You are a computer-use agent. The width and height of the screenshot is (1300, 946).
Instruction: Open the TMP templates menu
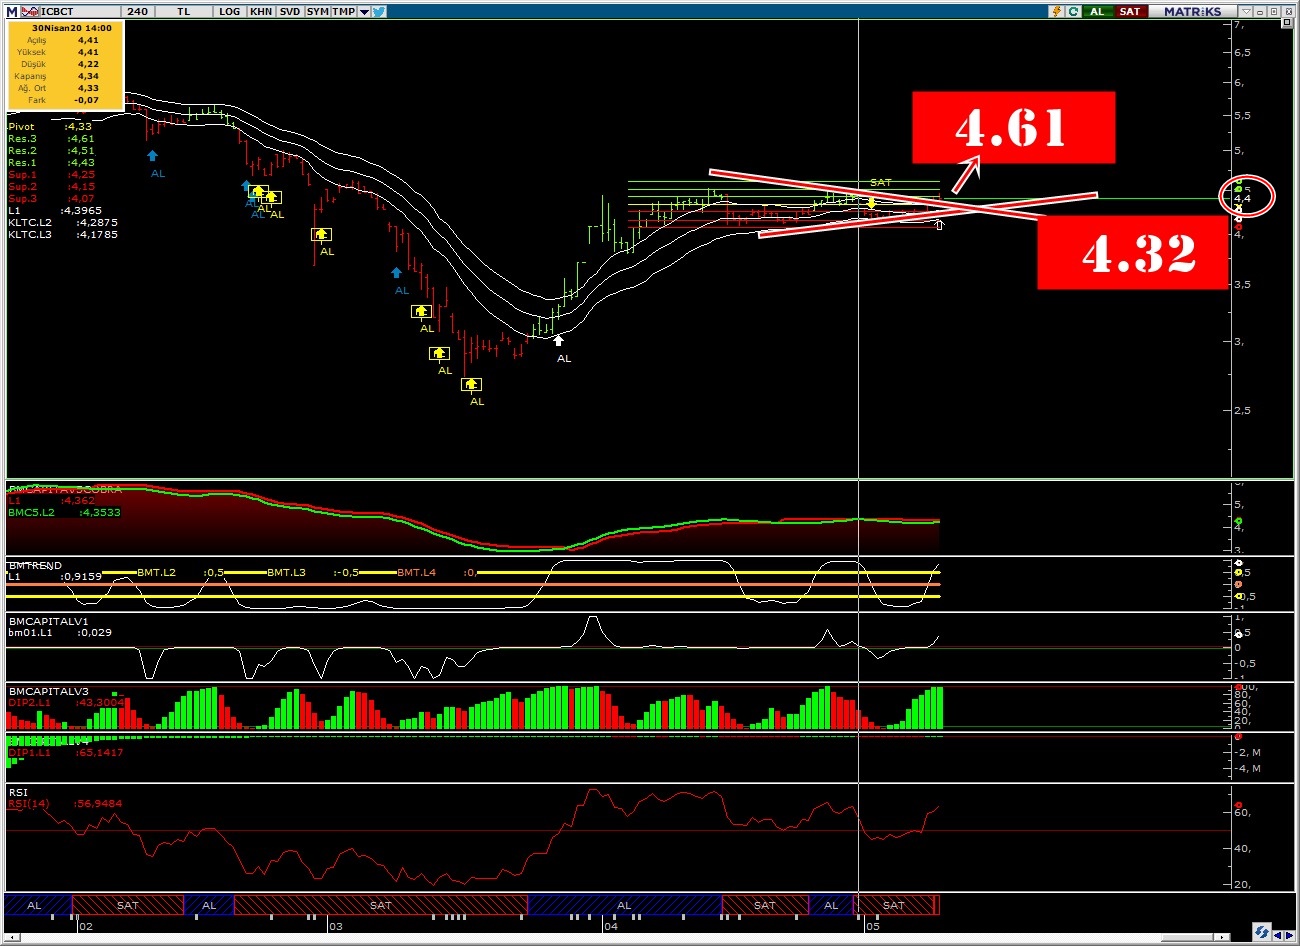point(343,11)
